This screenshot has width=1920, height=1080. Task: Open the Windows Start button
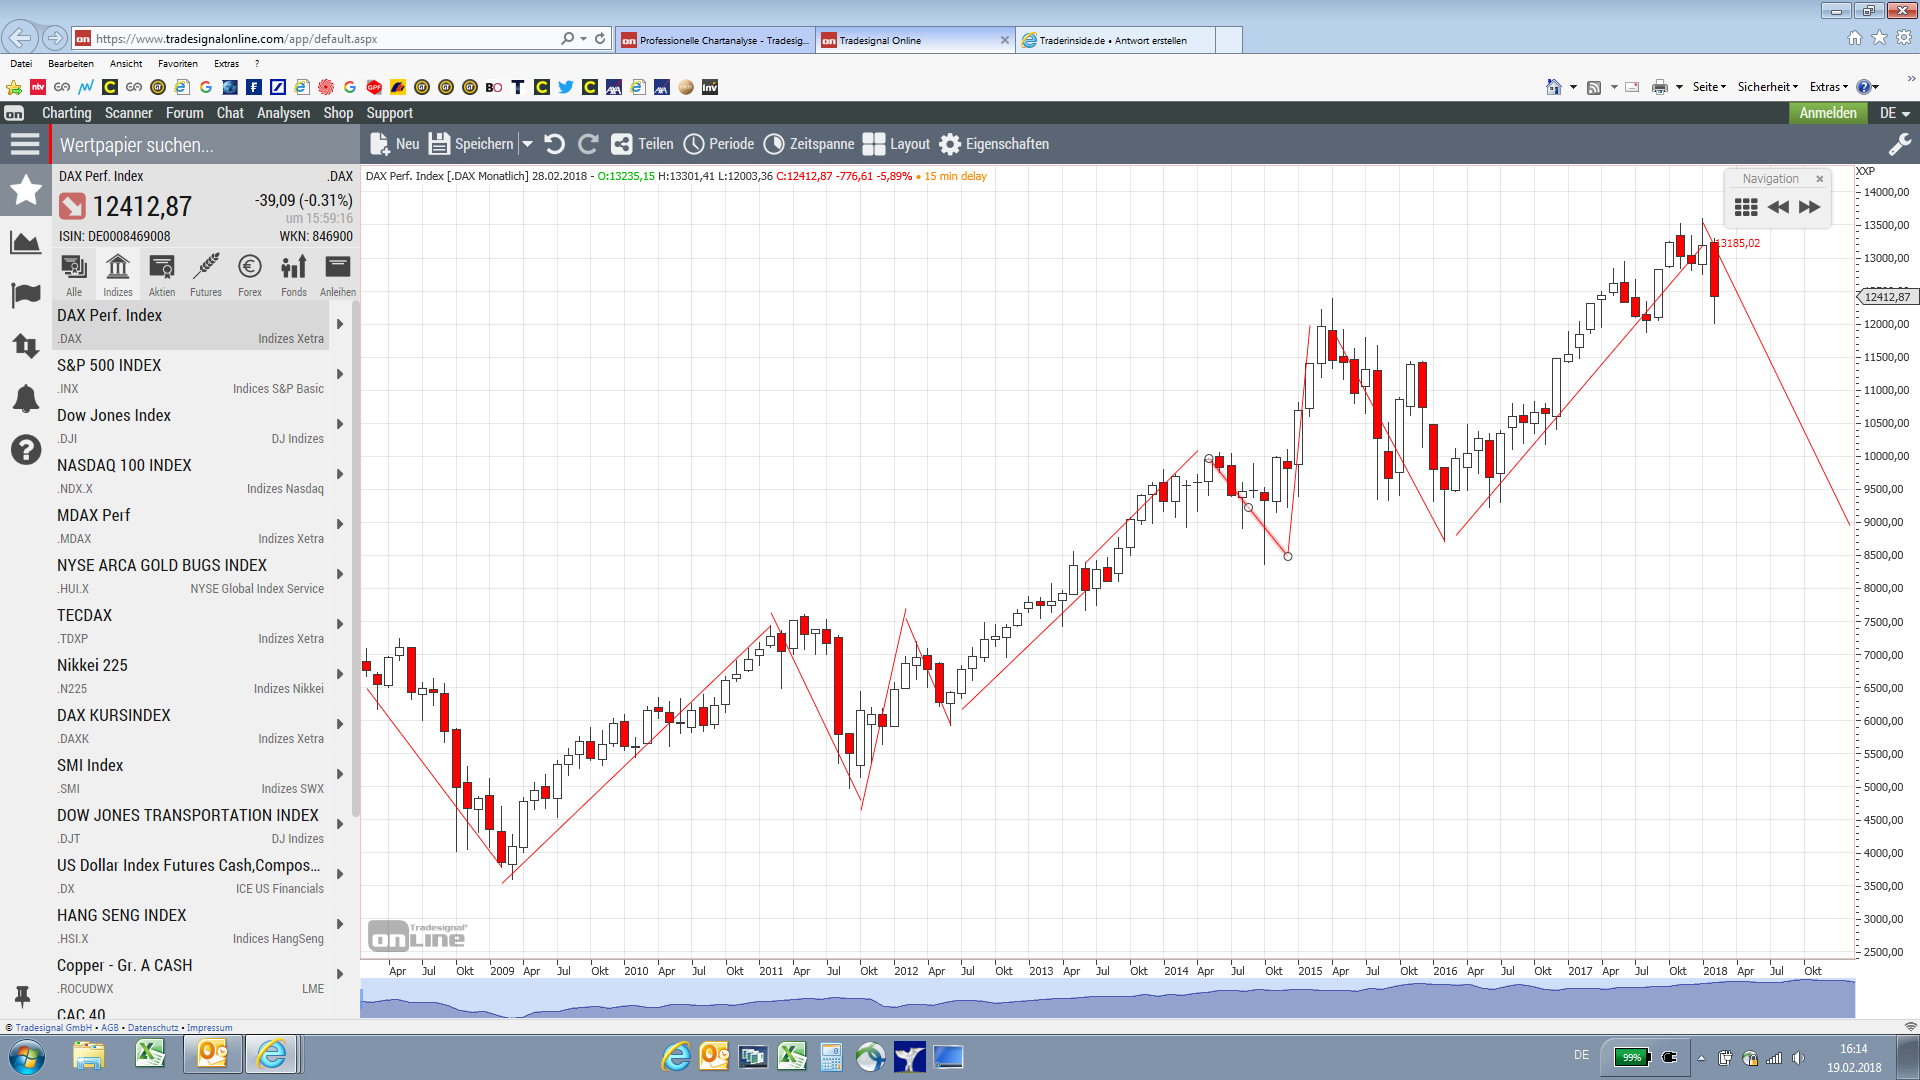[x=27, y=1056]
